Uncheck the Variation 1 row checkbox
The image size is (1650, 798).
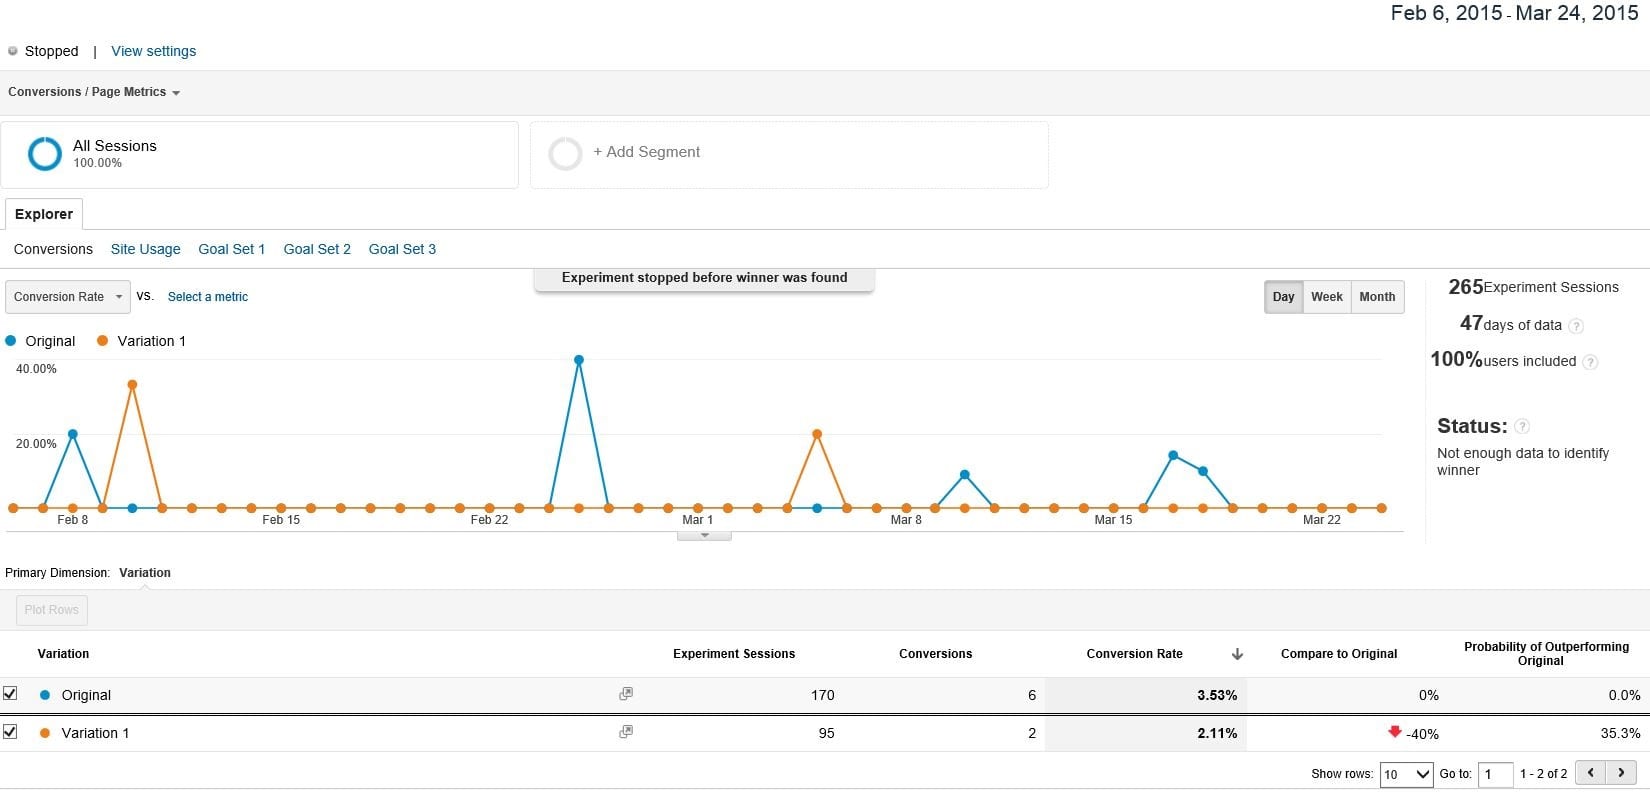coord(10,731)
